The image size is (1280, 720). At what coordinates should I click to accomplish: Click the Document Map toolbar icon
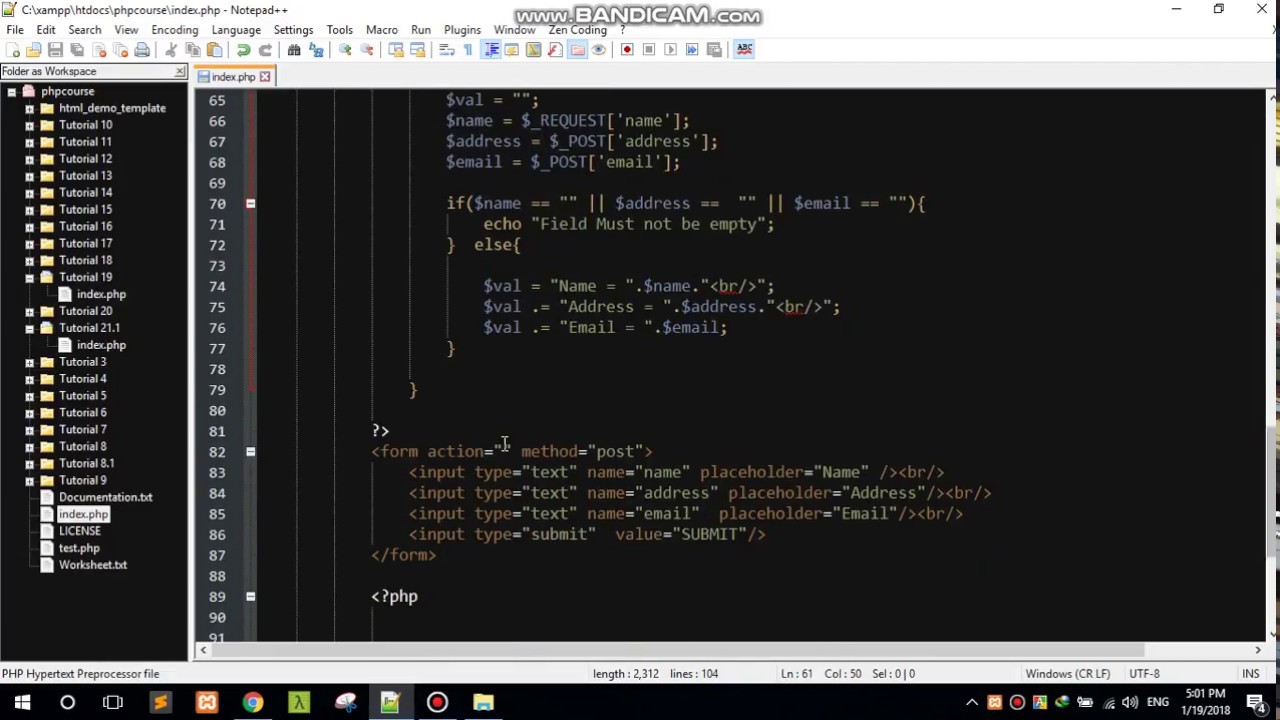[x=533, y=50]
